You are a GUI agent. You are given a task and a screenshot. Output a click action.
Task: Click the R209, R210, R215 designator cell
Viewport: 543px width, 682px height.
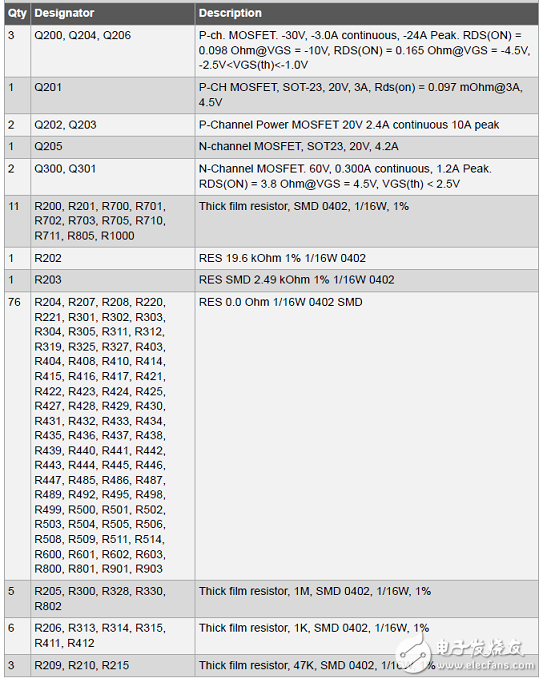(x=113, y=665)
